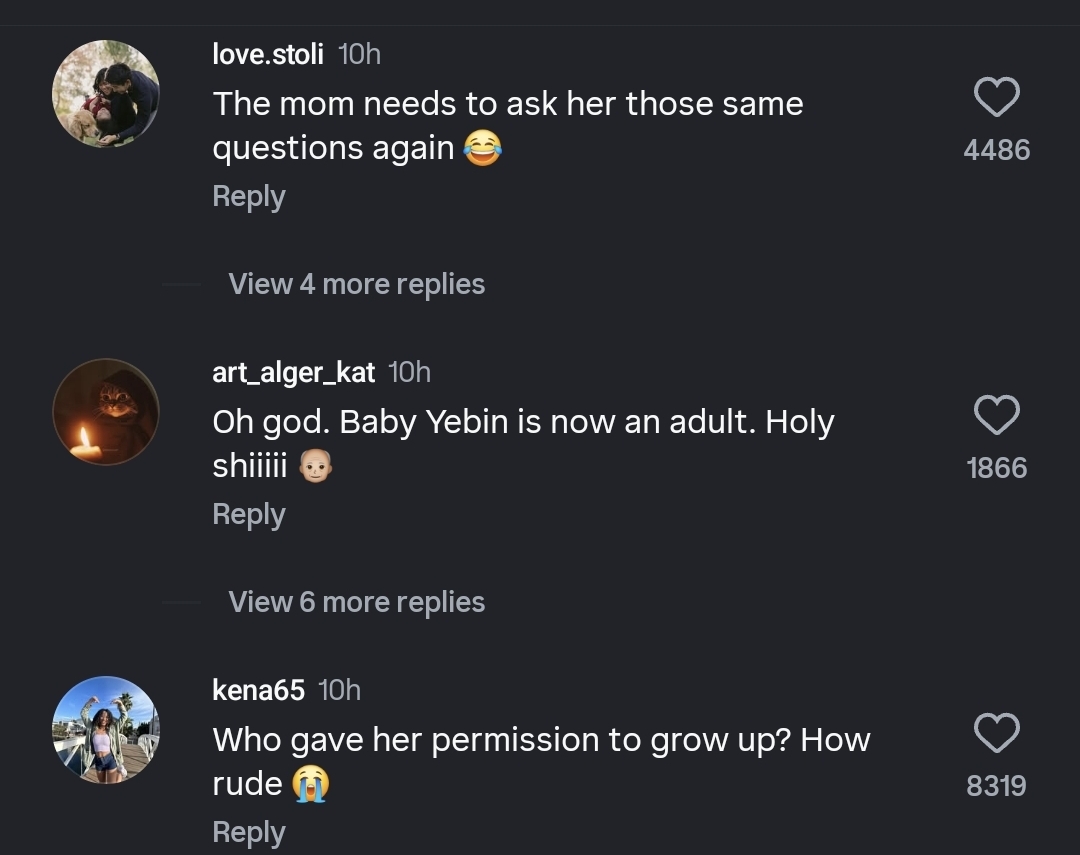Tap the 4486 like count

996,150
